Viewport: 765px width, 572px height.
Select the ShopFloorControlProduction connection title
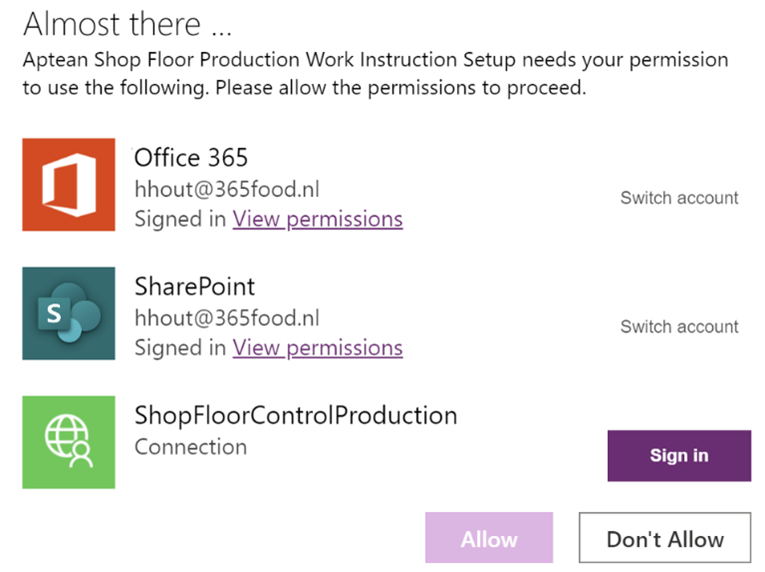click(x=295, y=415)
